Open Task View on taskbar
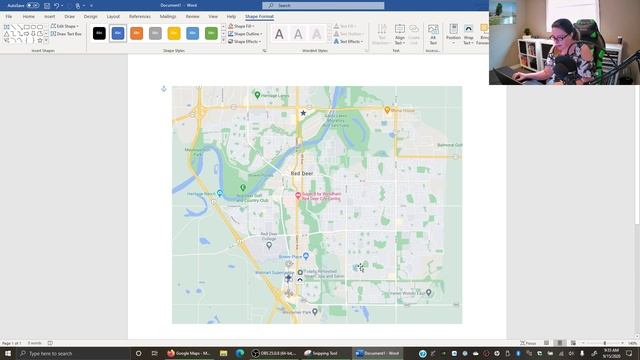This screenshot has height=360, width=640. tap(154, 353)
